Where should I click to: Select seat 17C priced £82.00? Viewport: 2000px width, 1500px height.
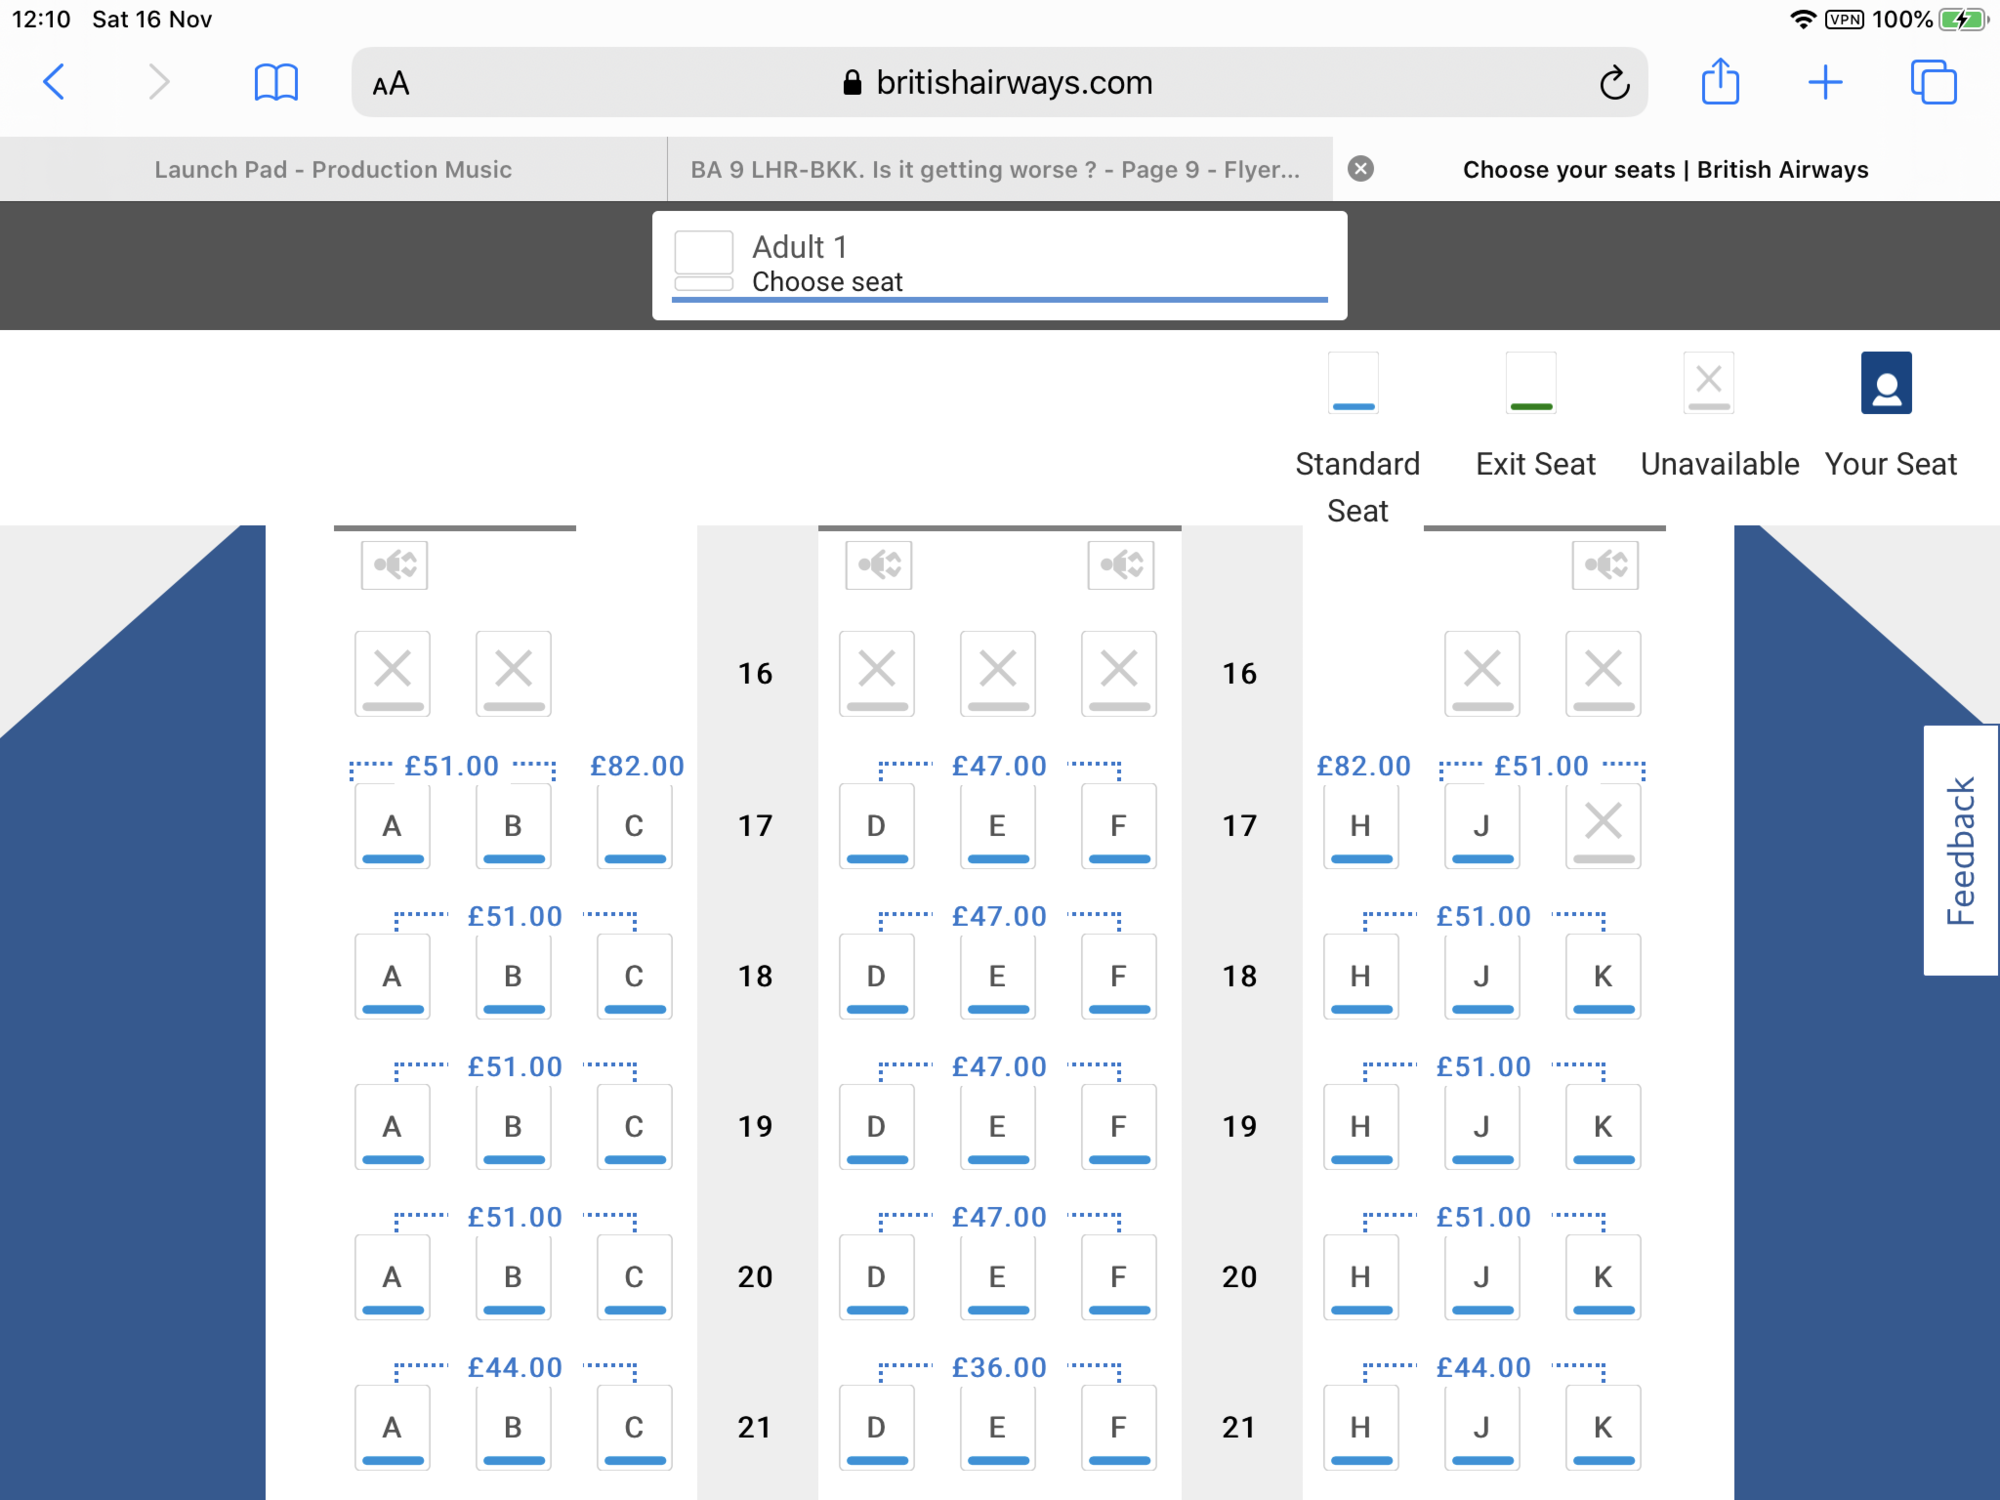click(x=634, y=826)
